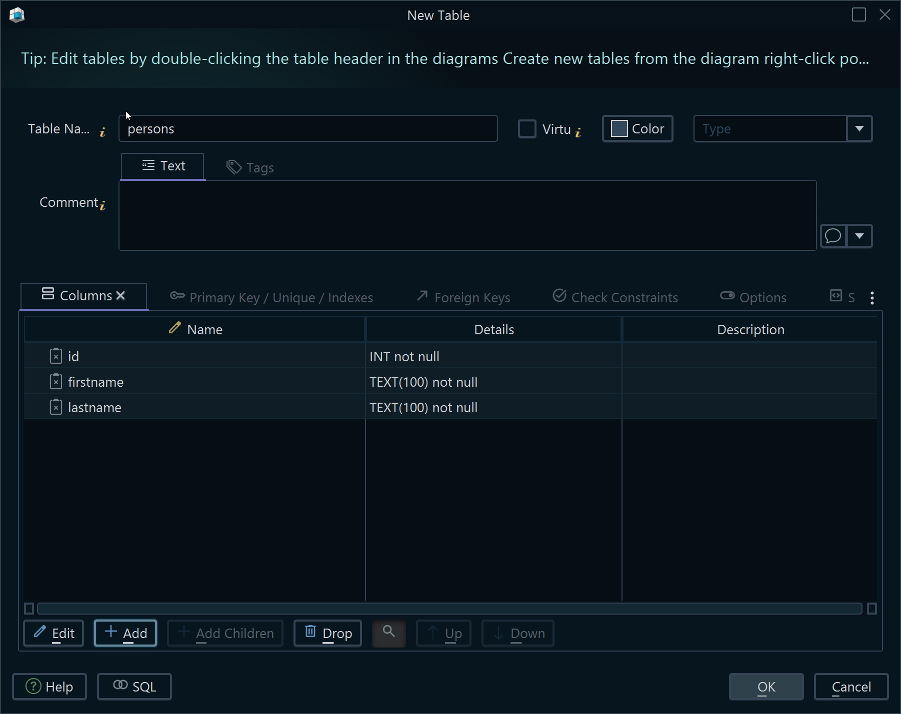Move column Up button

coord(444,633)
